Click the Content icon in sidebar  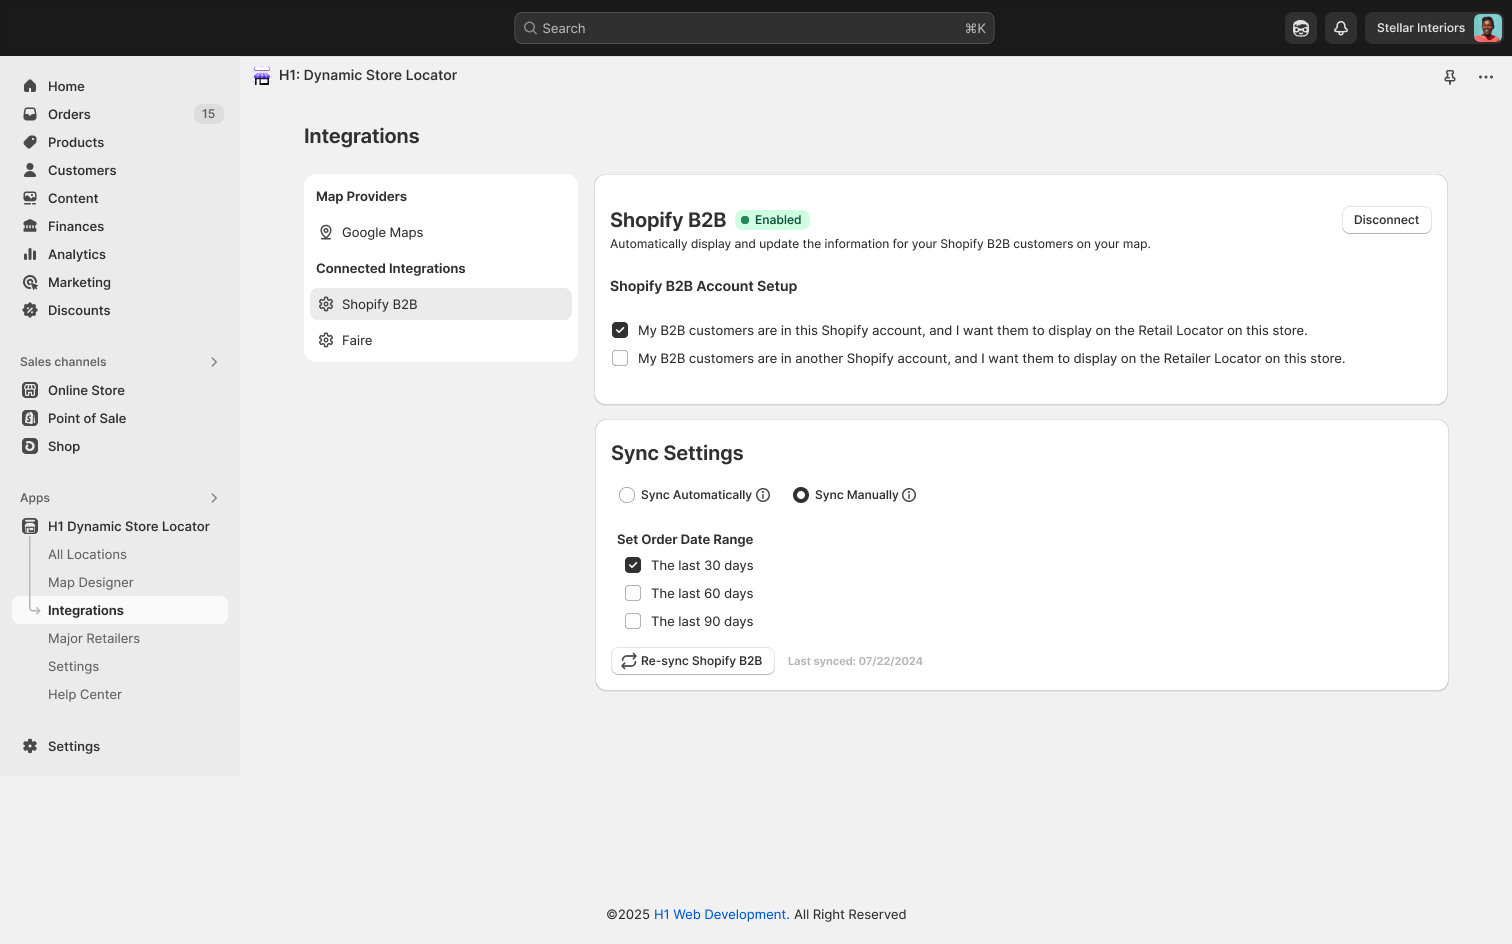(x=30, y=198)
